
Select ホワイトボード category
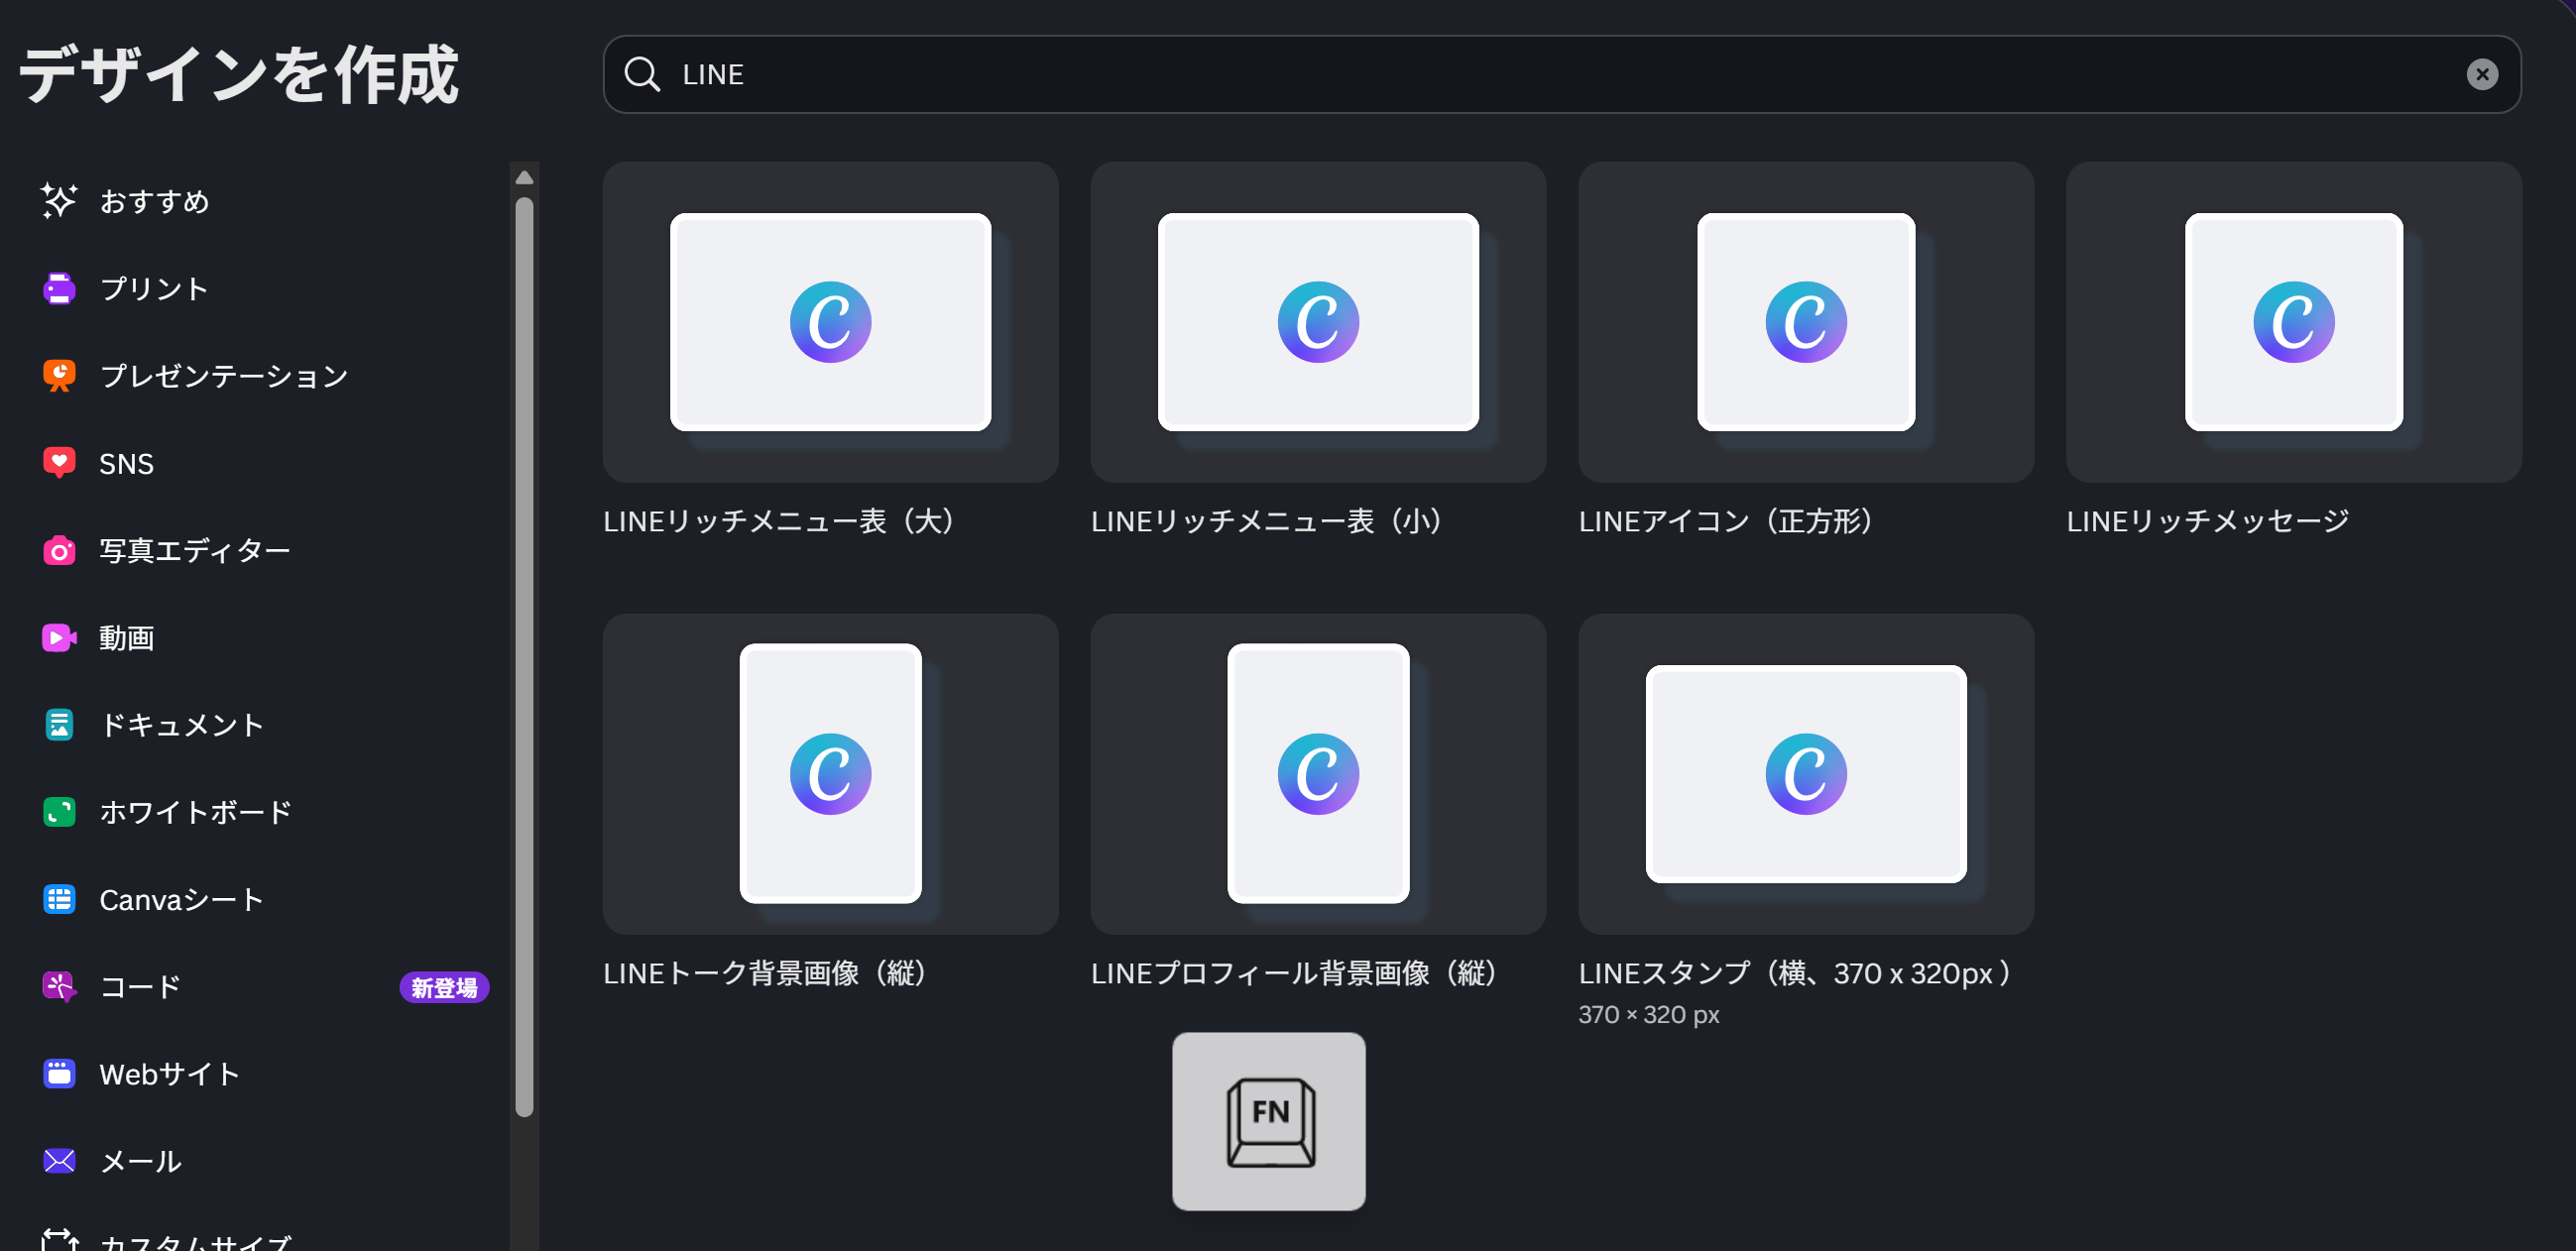[195, 812]
